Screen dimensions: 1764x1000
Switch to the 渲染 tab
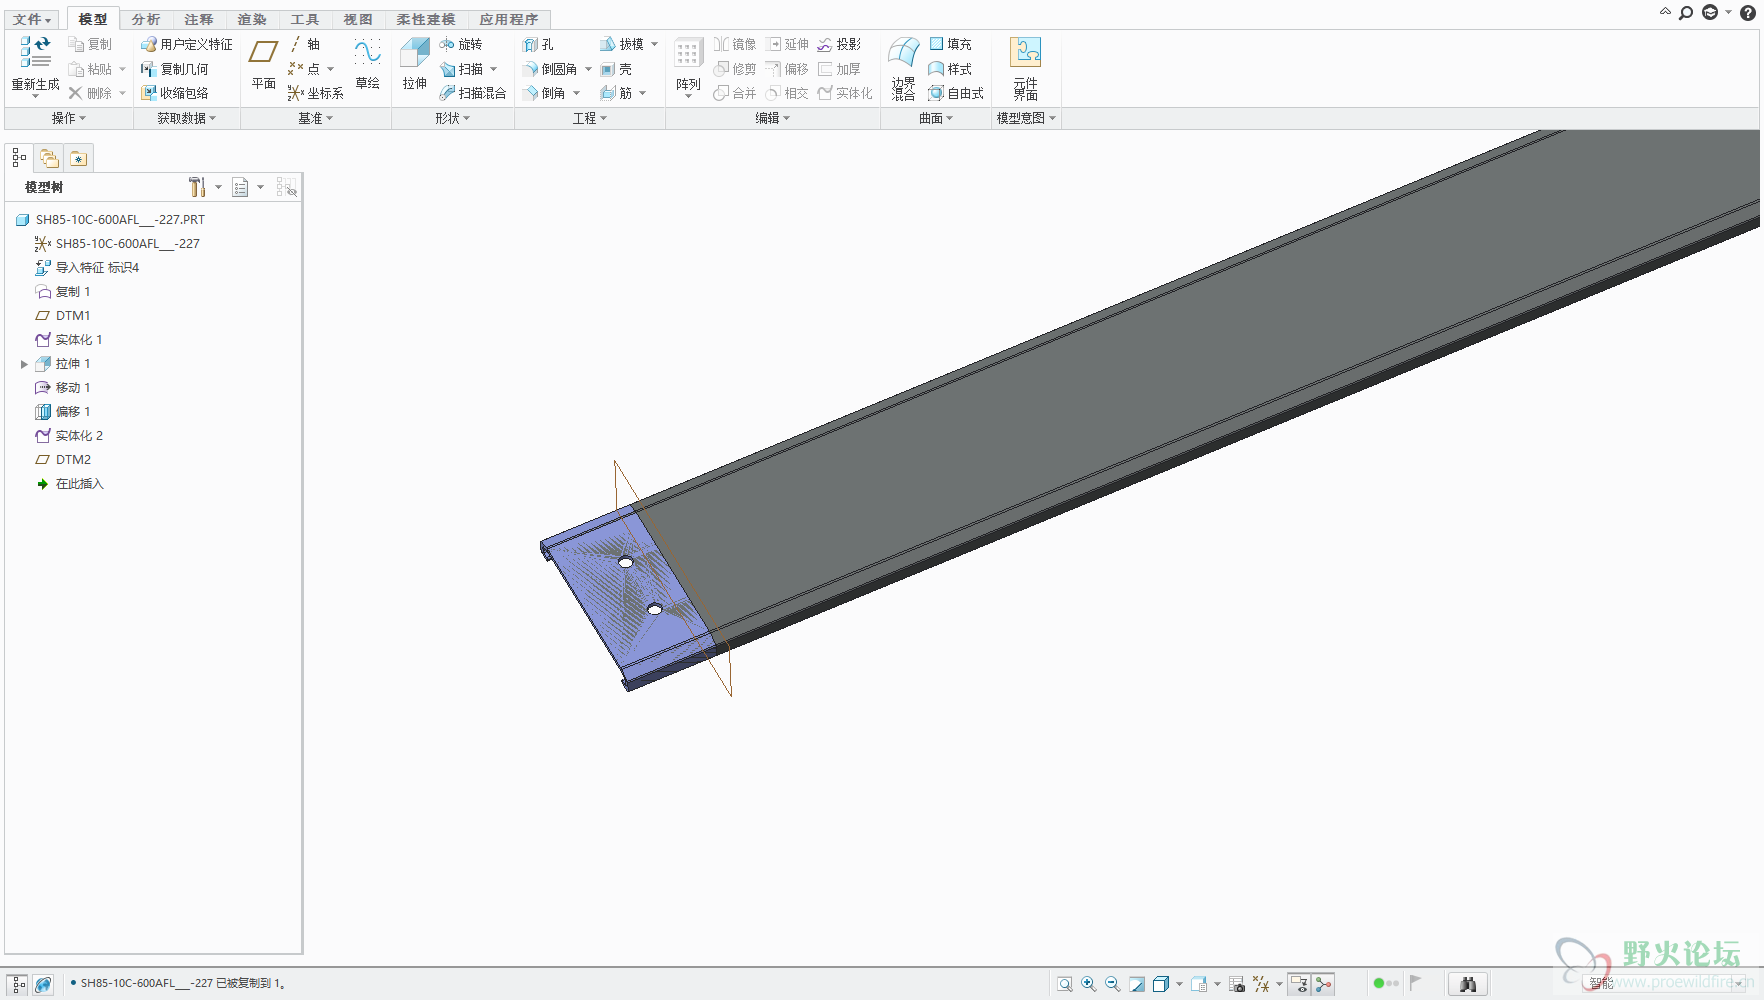click(x=252, y=19)
